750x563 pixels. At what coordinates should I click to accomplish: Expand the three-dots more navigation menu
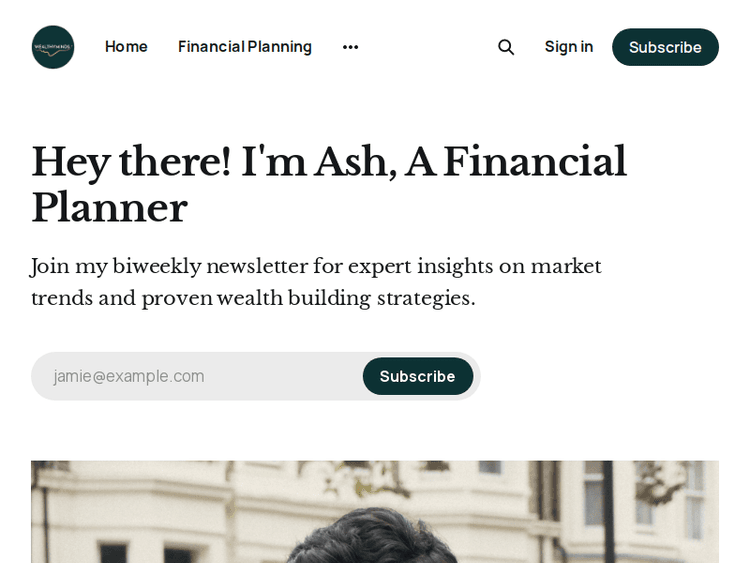pyautogui.click(x=350, y=47)
